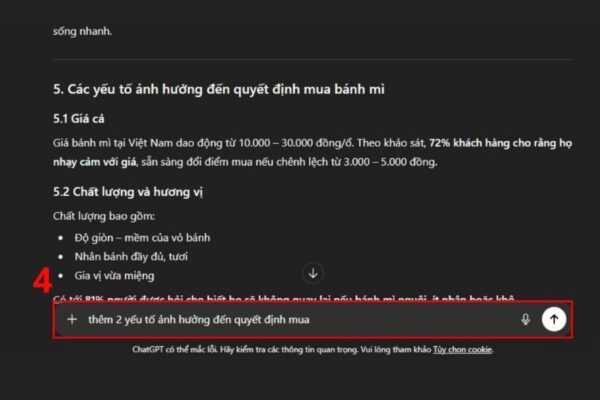Jump to latest message using down-arrow circle
The width and height of the screenshot is (600, 400).
(313, 273)
